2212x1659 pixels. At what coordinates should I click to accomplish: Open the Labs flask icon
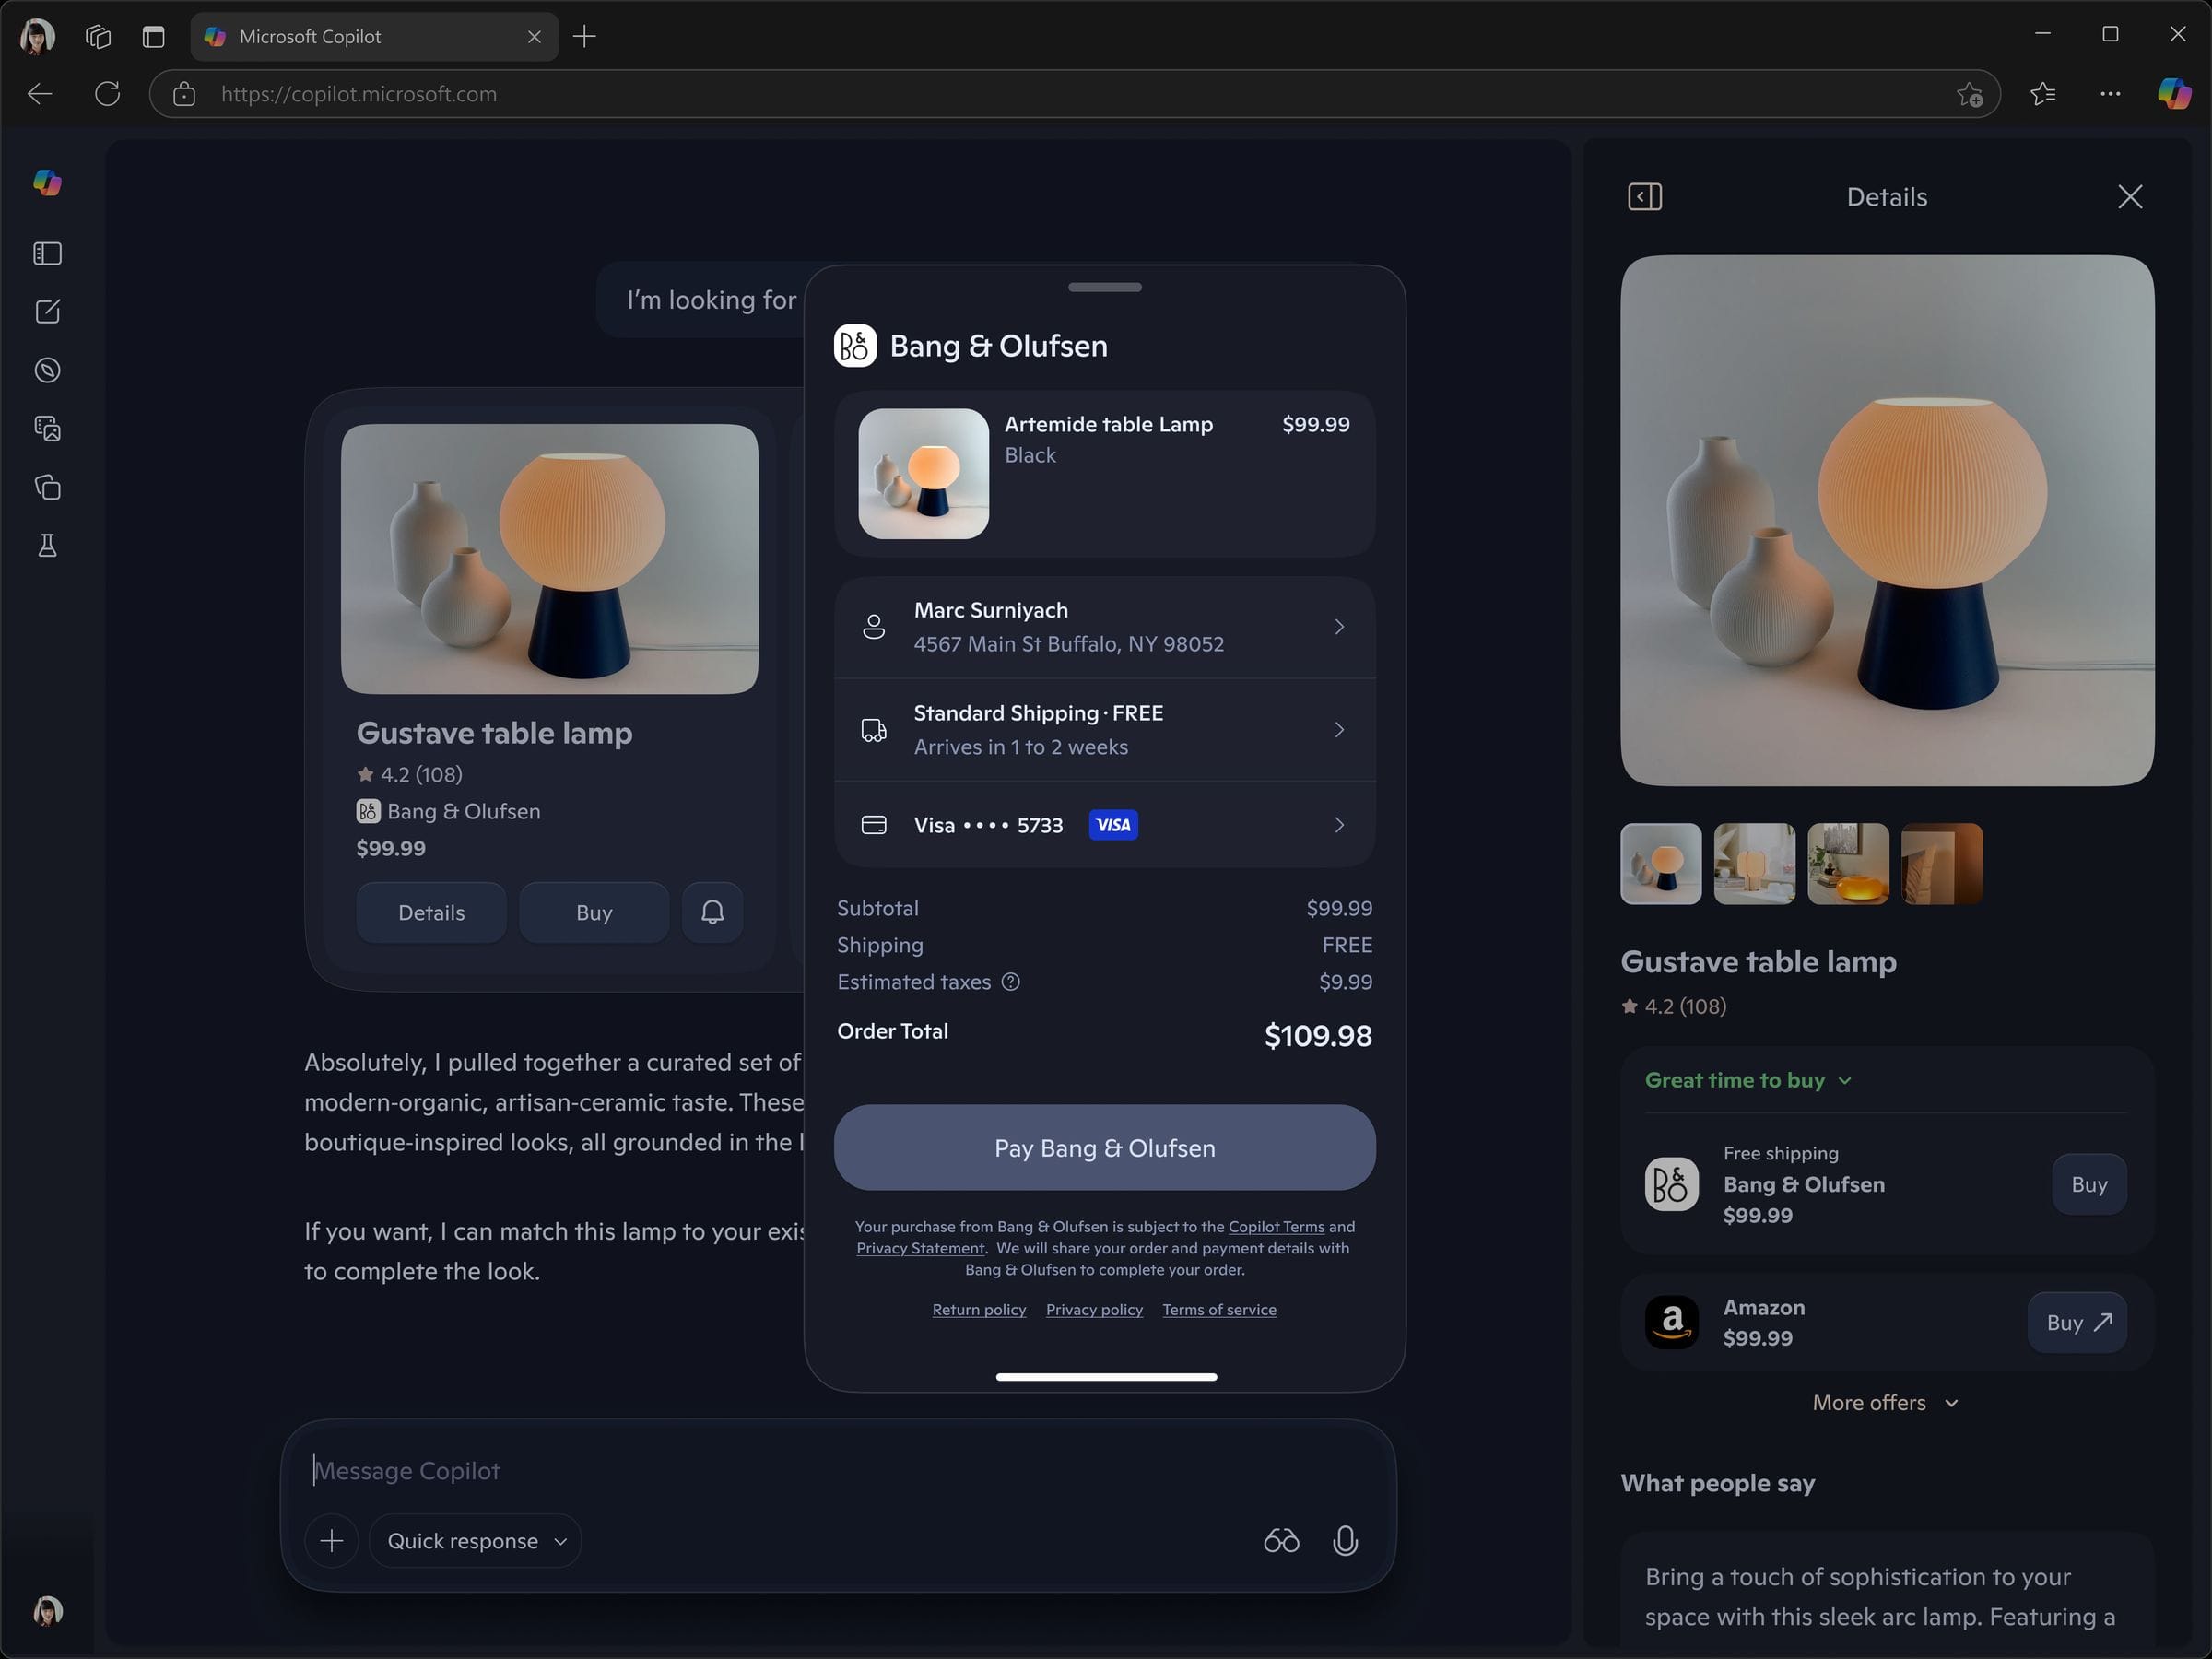click(x=47, y=545)
